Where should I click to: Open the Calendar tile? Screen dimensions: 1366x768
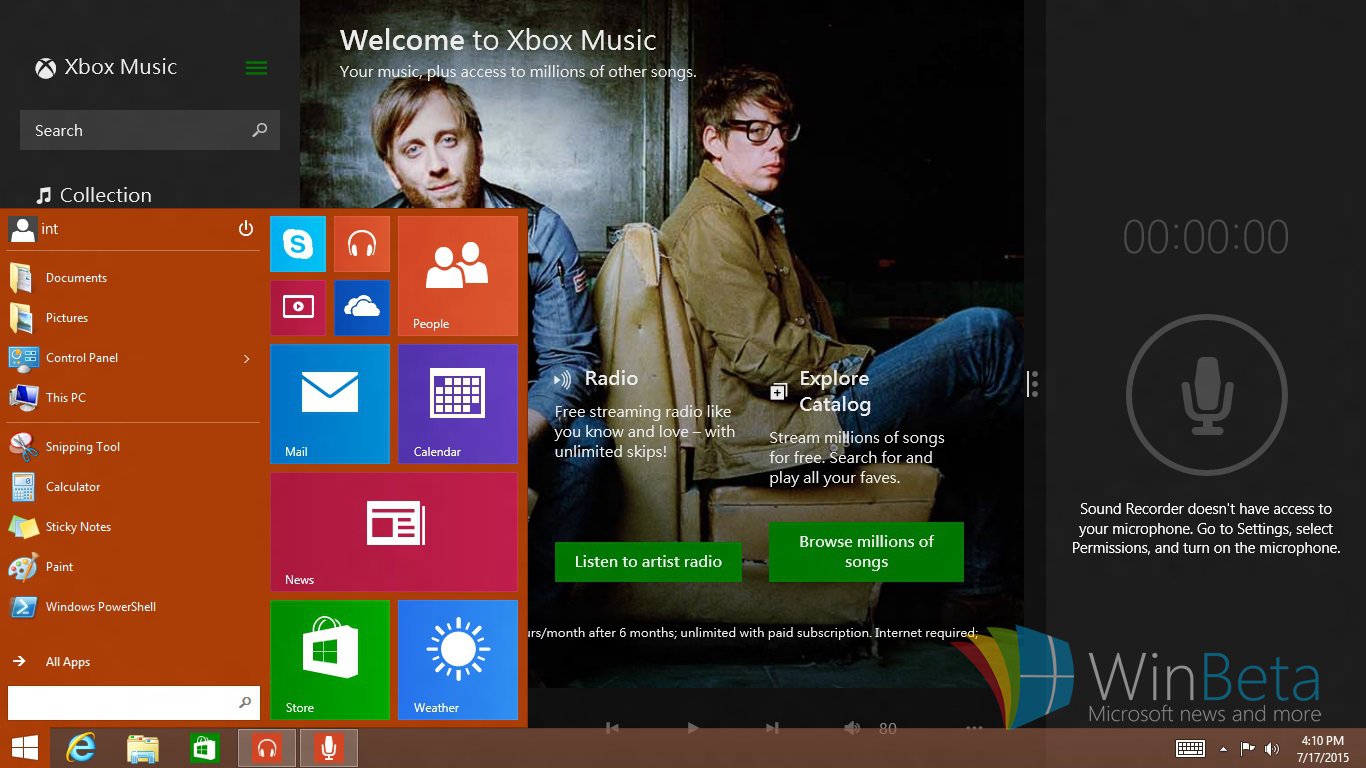coord(458,404)
